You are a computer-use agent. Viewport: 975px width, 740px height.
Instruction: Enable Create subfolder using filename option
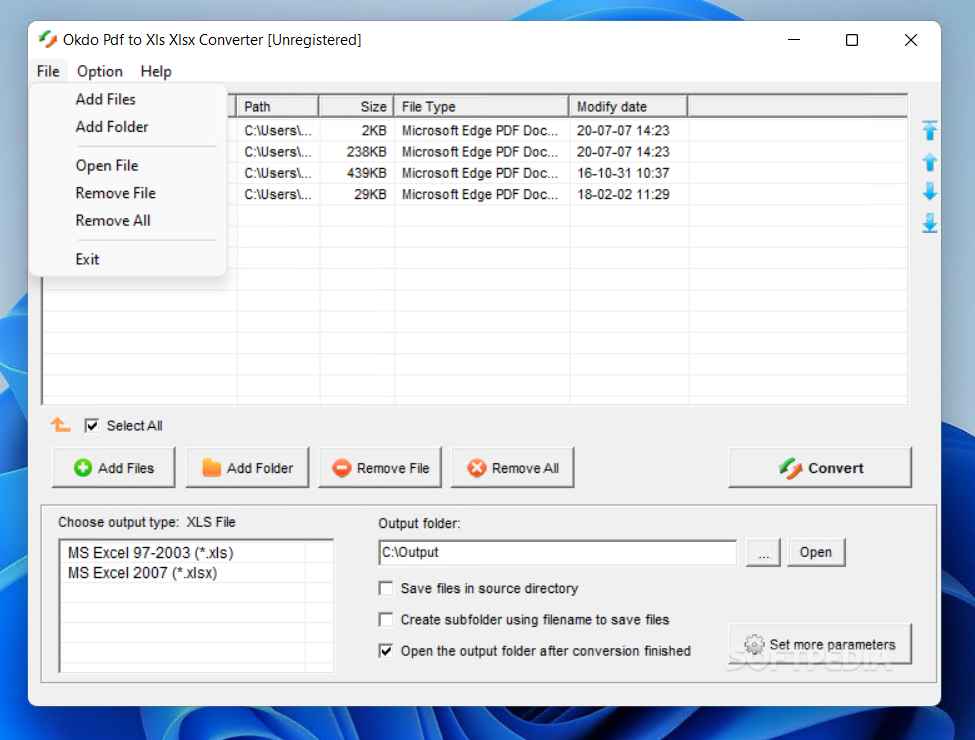[x=386, y=619]
